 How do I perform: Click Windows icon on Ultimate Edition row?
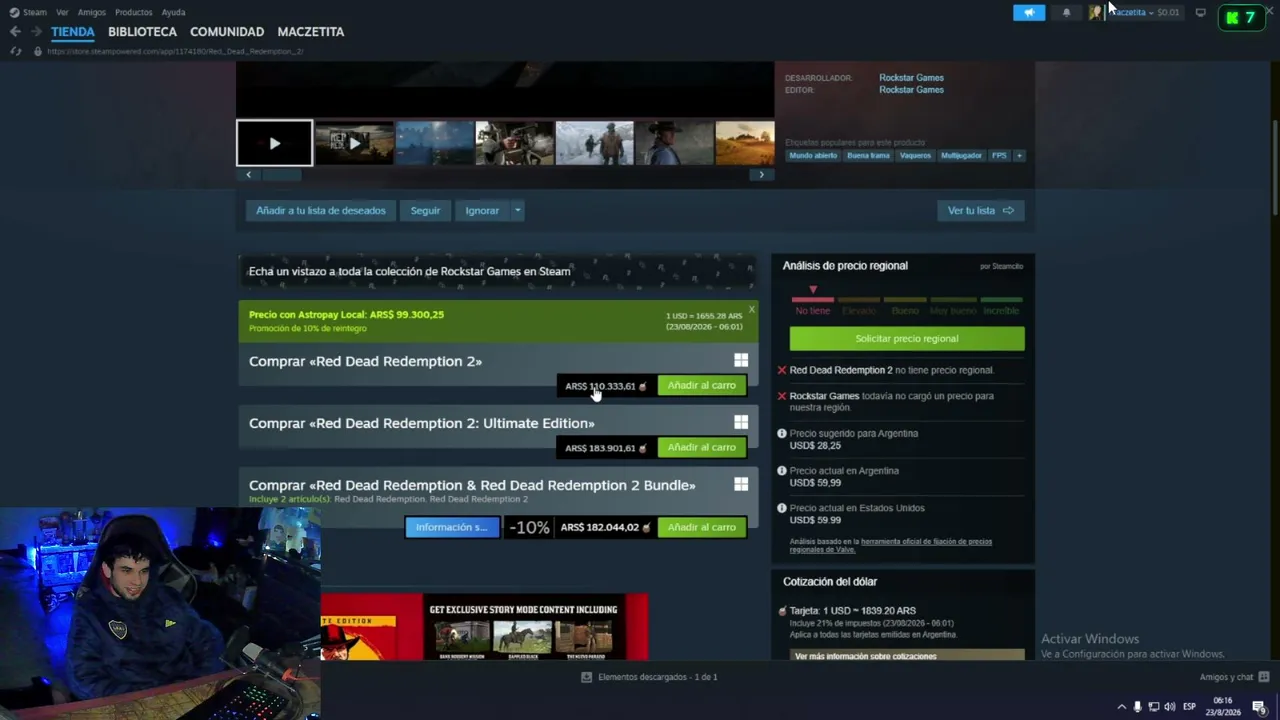click(741, 422)
